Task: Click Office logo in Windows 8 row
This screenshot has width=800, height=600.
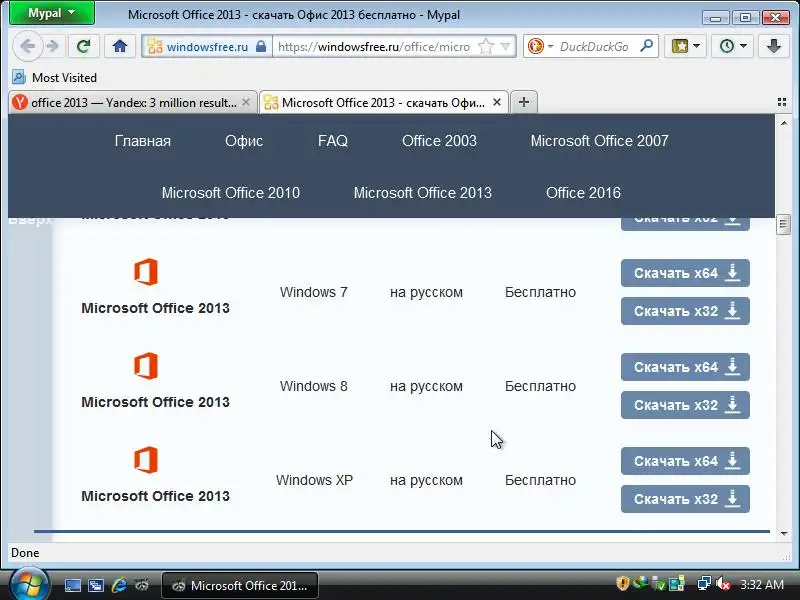Action: click(x=146, y=366)
